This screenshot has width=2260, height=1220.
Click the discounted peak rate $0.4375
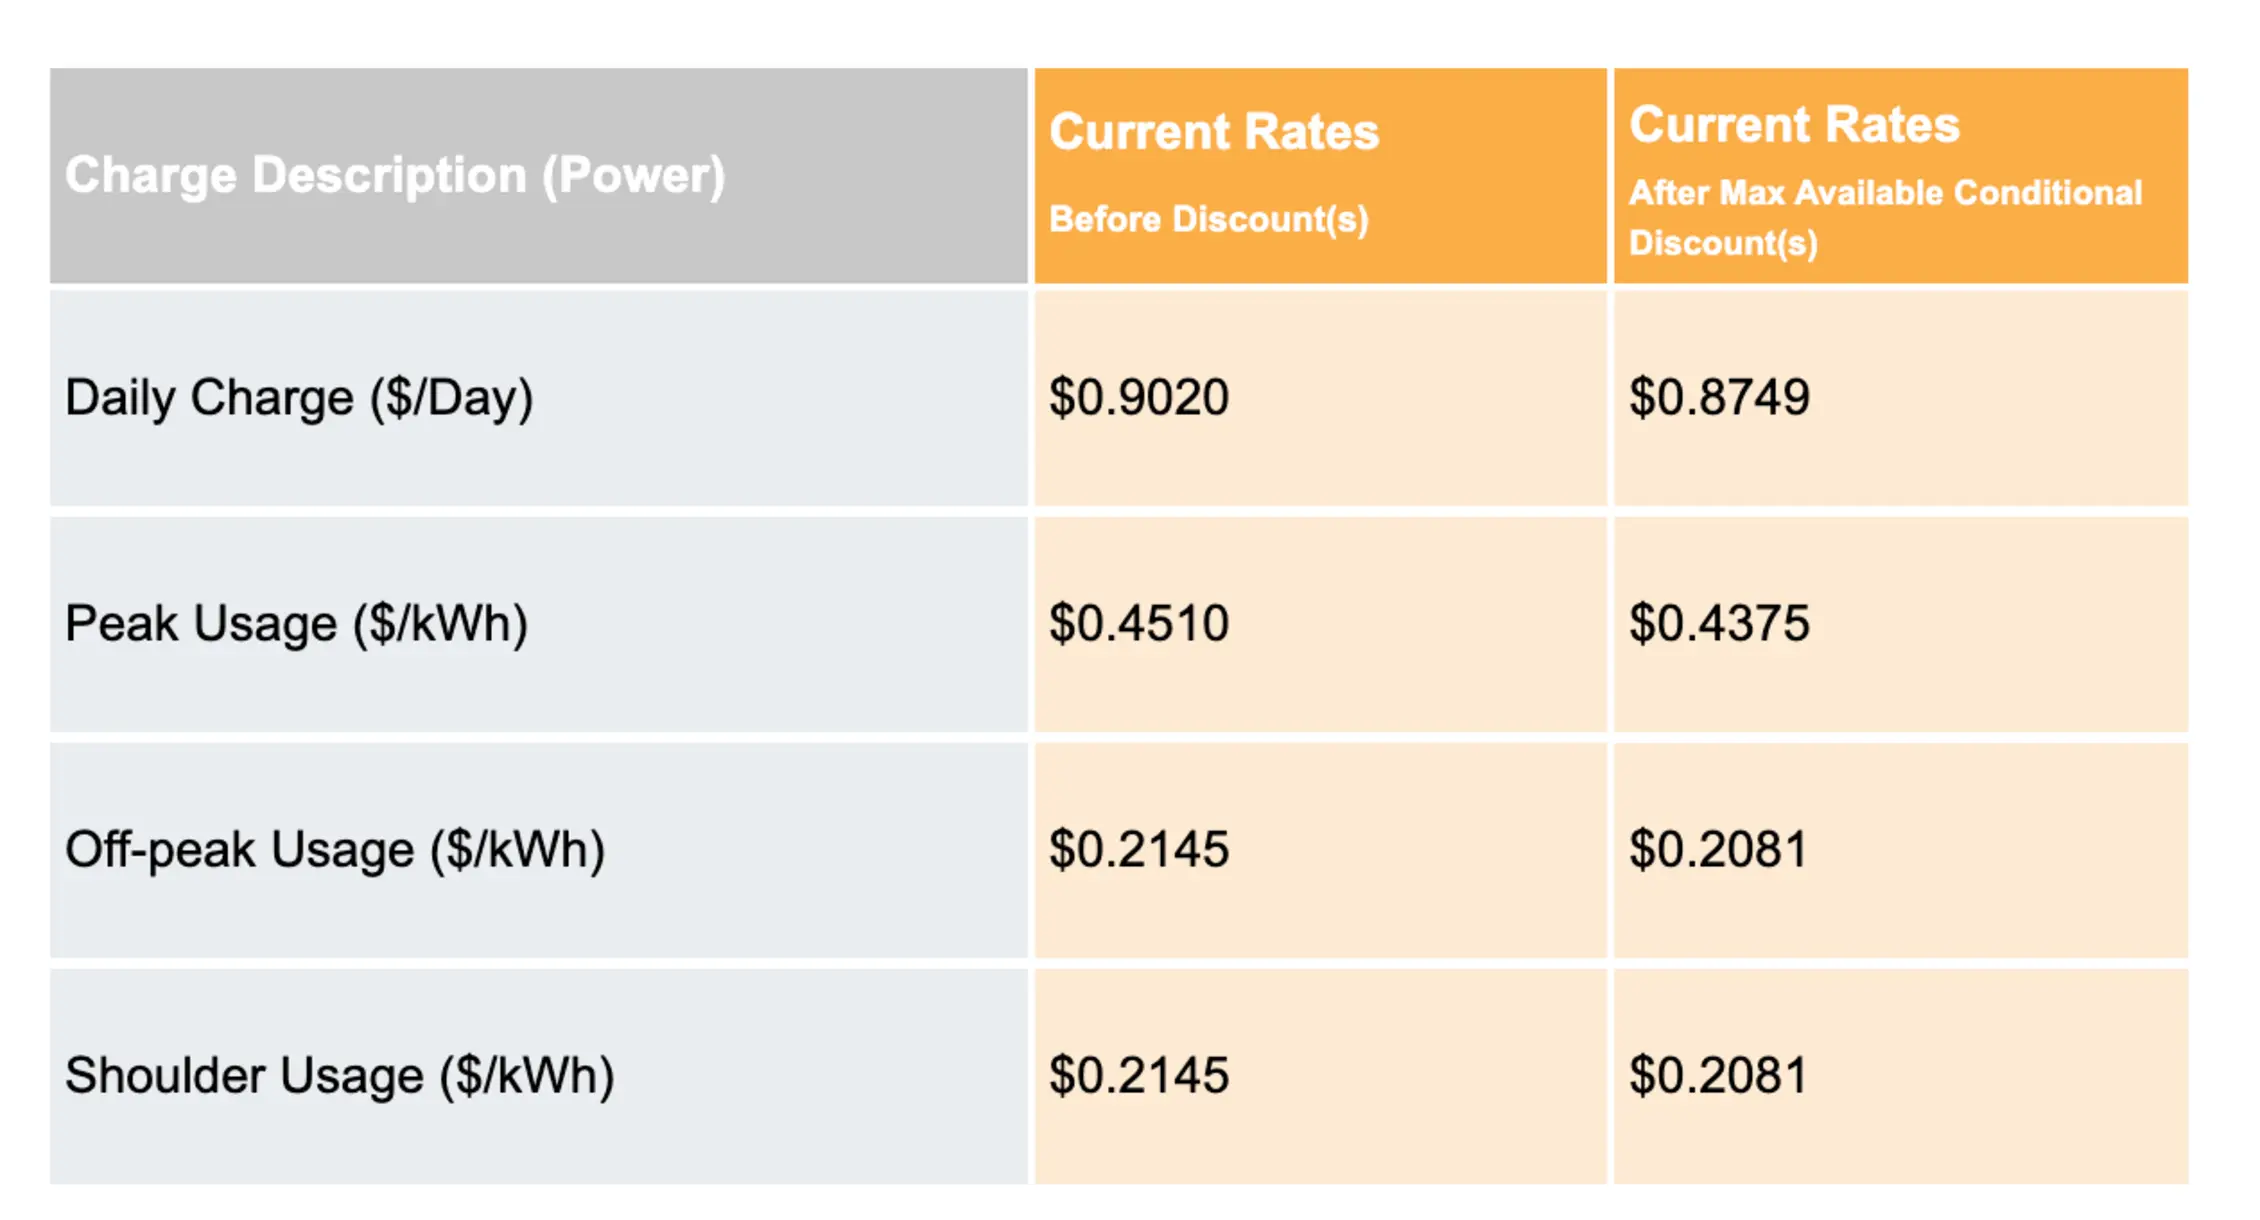(x=1718, y=624)
